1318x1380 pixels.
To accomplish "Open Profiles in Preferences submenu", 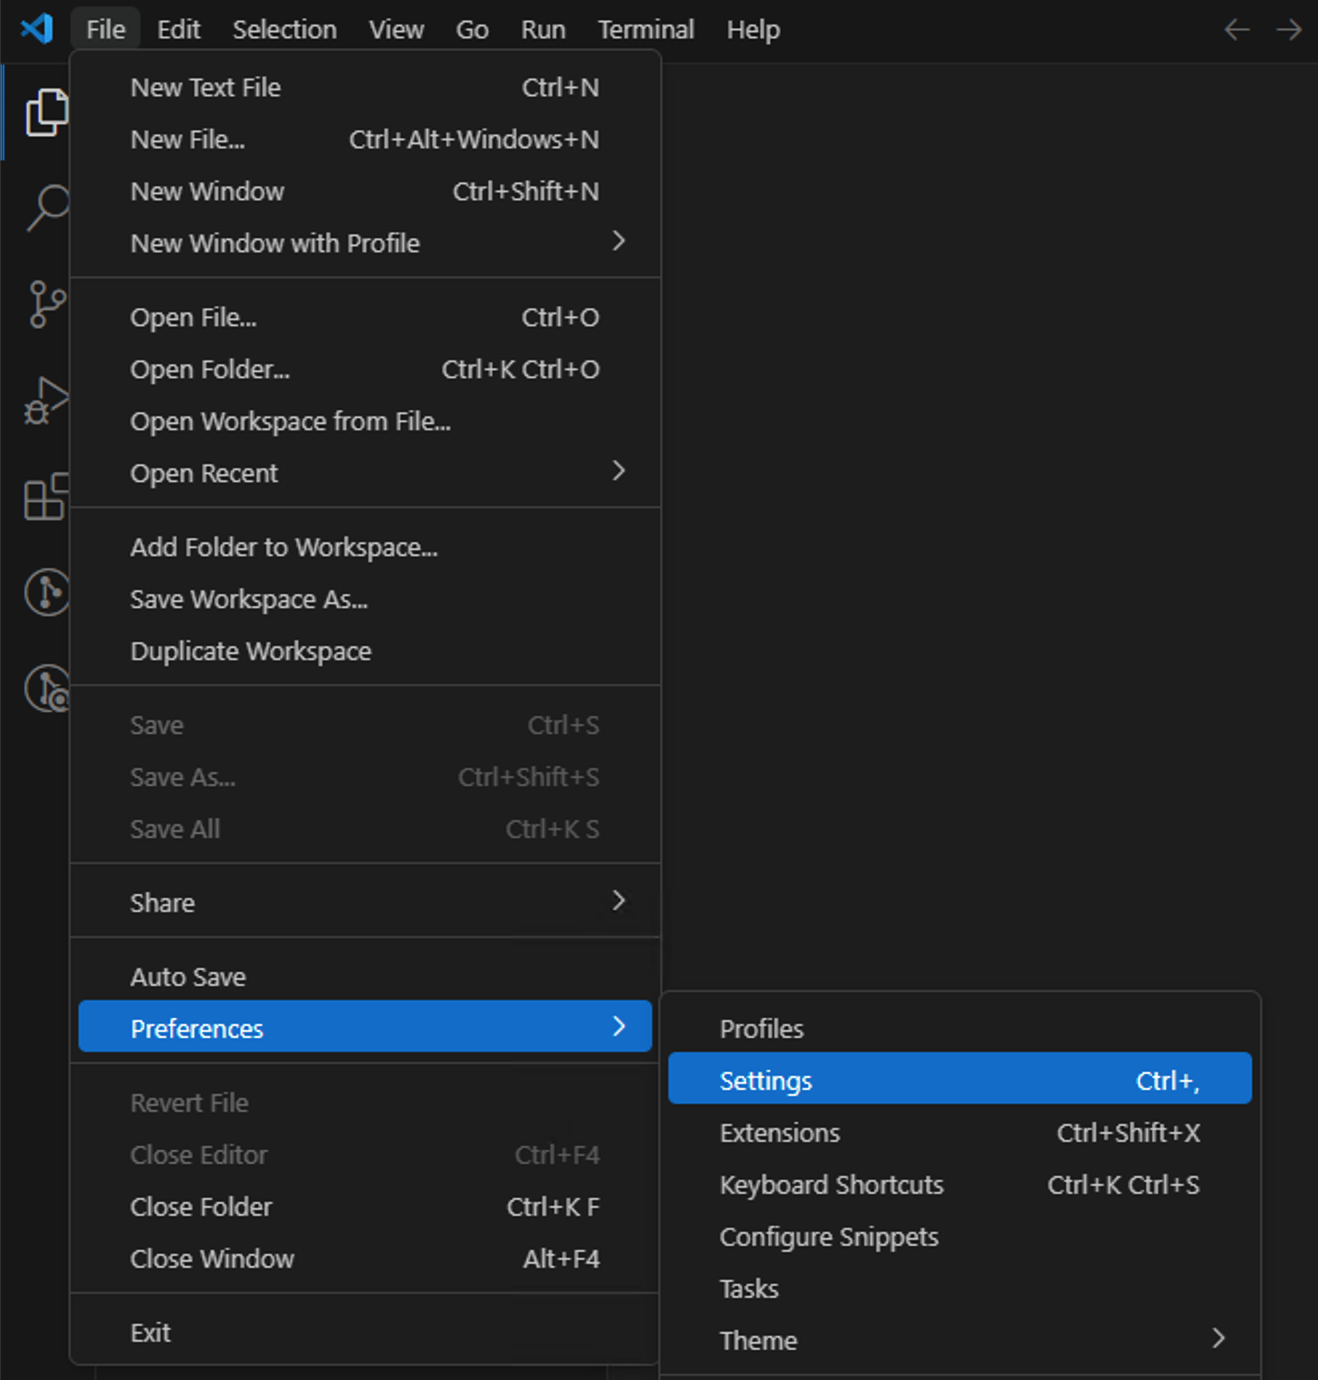I will click(960, 1029).
